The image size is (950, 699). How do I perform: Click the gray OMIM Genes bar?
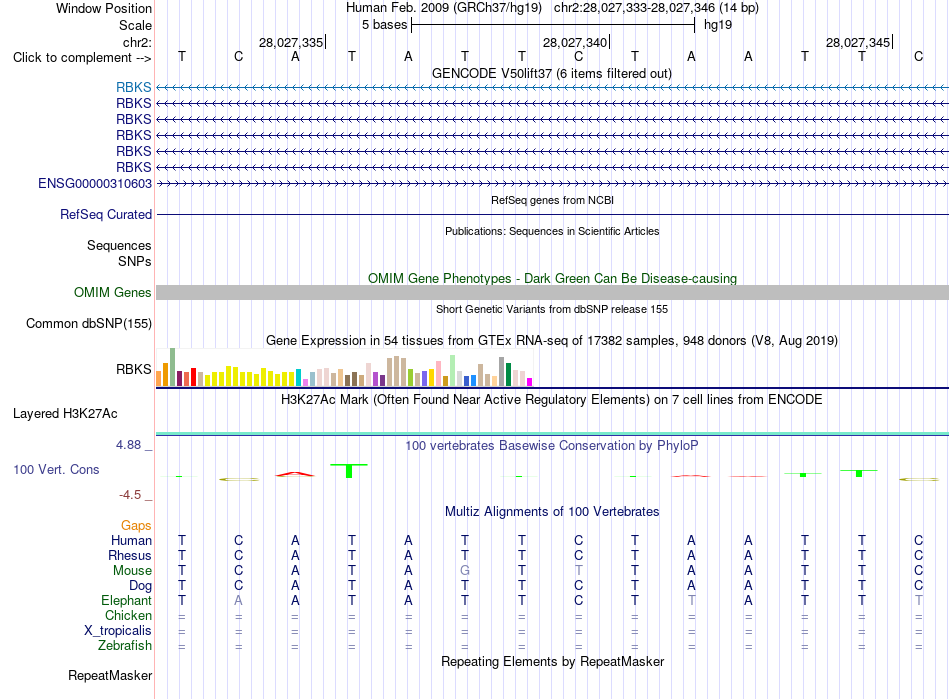pos(552,293)
